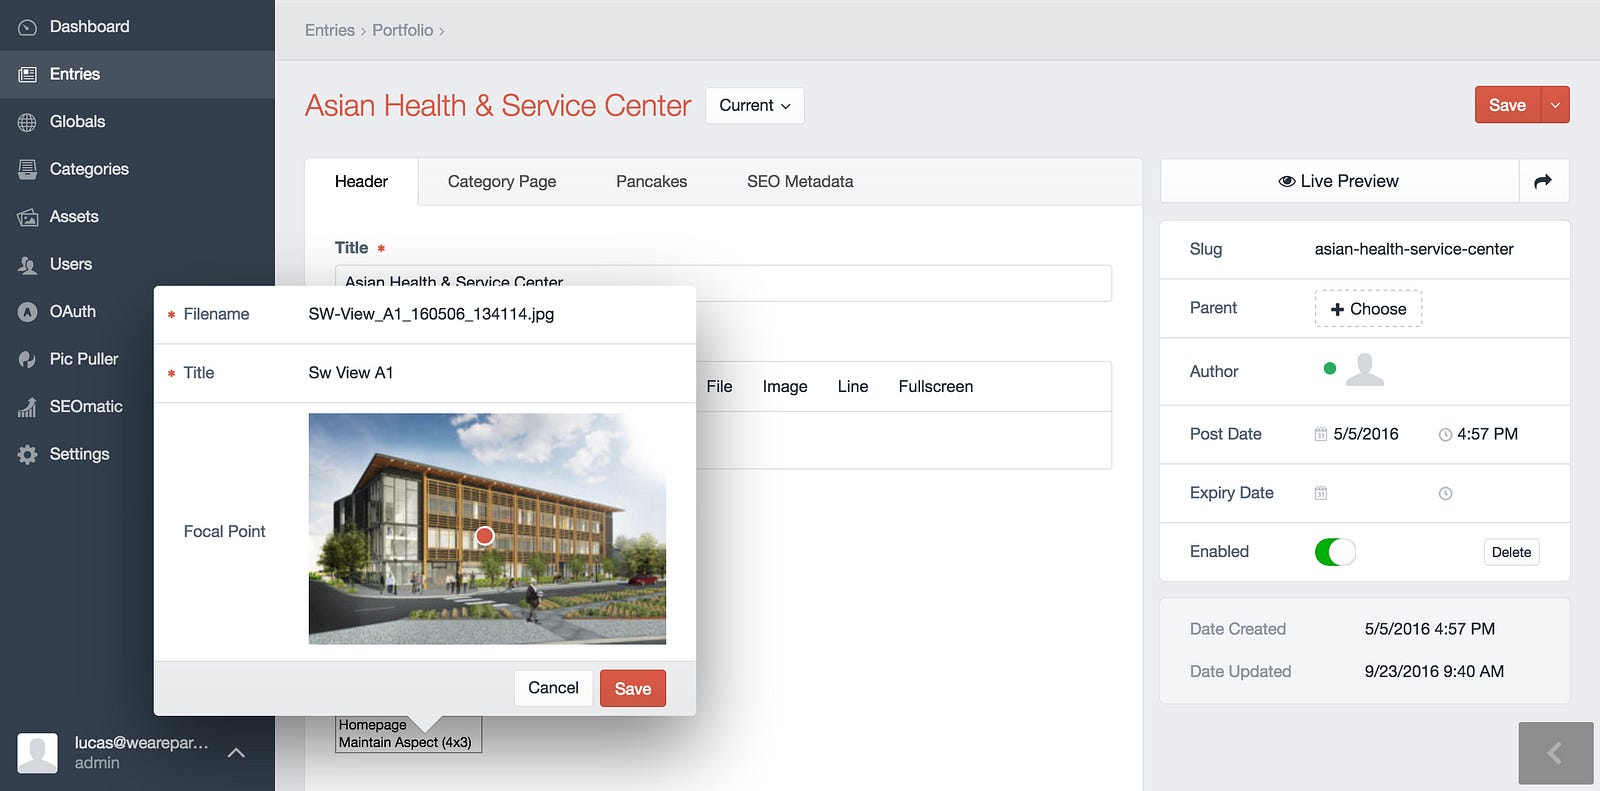Open Globals in the sidebar
The width and height of the screenshot is (1600, 791).
(137, 122)
